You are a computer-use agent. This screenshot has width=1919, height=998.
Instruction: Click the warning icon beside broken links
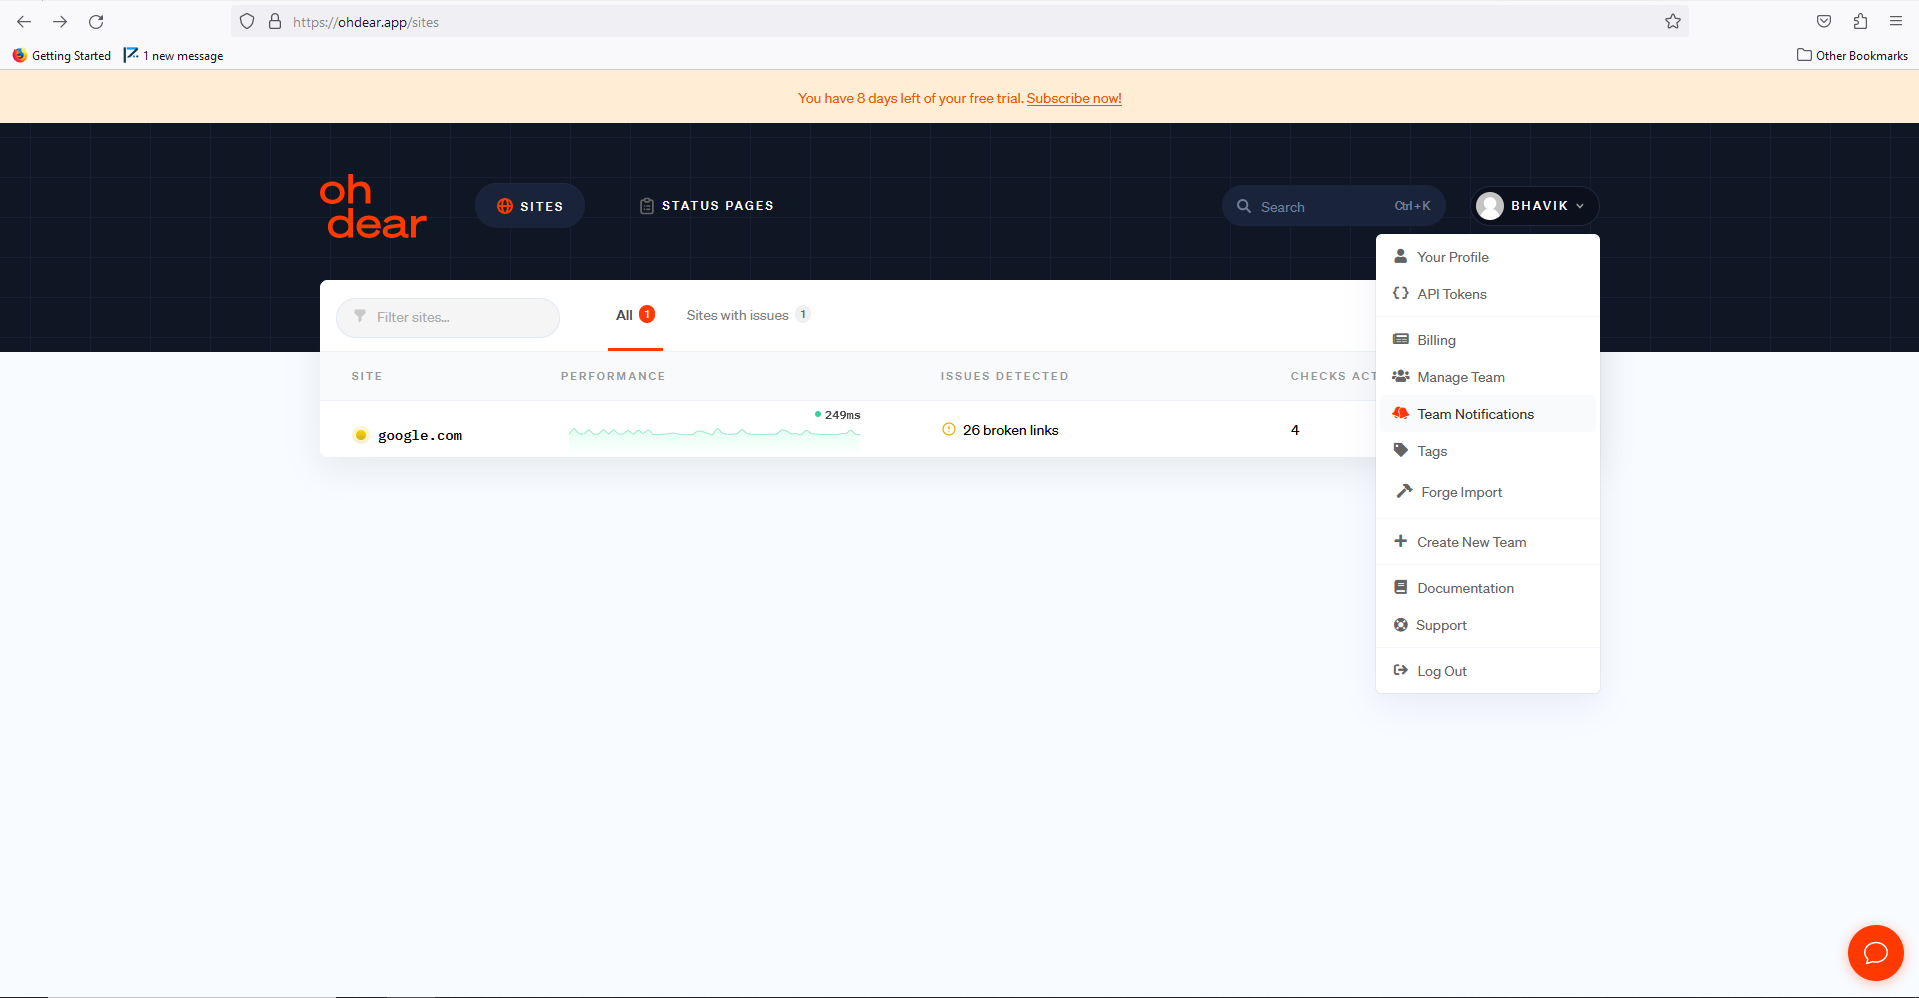949,430
